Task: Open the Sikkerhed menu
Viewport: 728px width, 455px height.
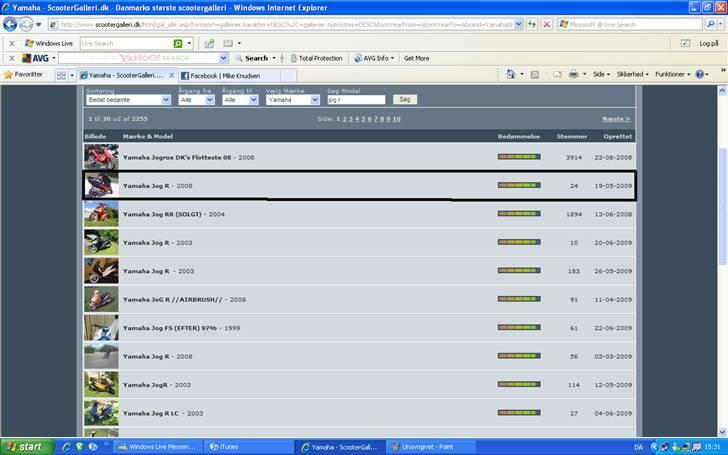Action: [x=632, y=74]
